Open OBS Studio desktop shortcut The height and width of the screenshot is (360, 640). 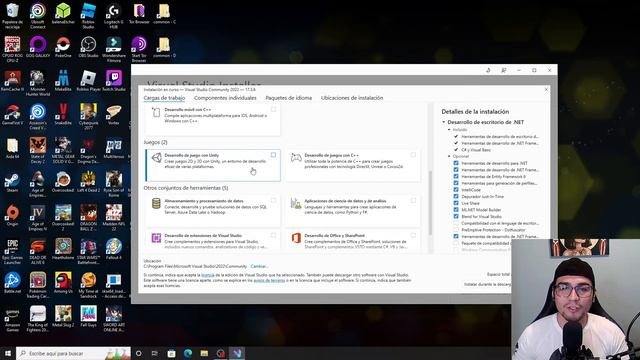coord(88,47)
